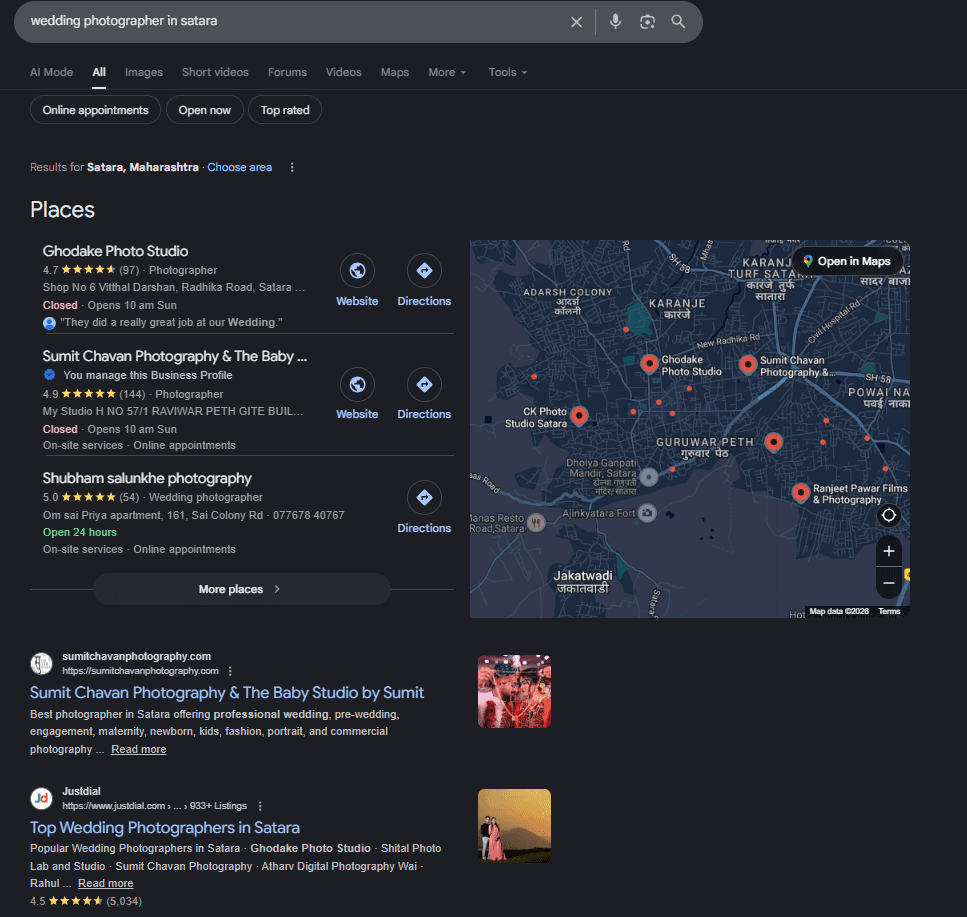Switch to Videos tab
Screen dimensions: 967x917
point(344,72)
